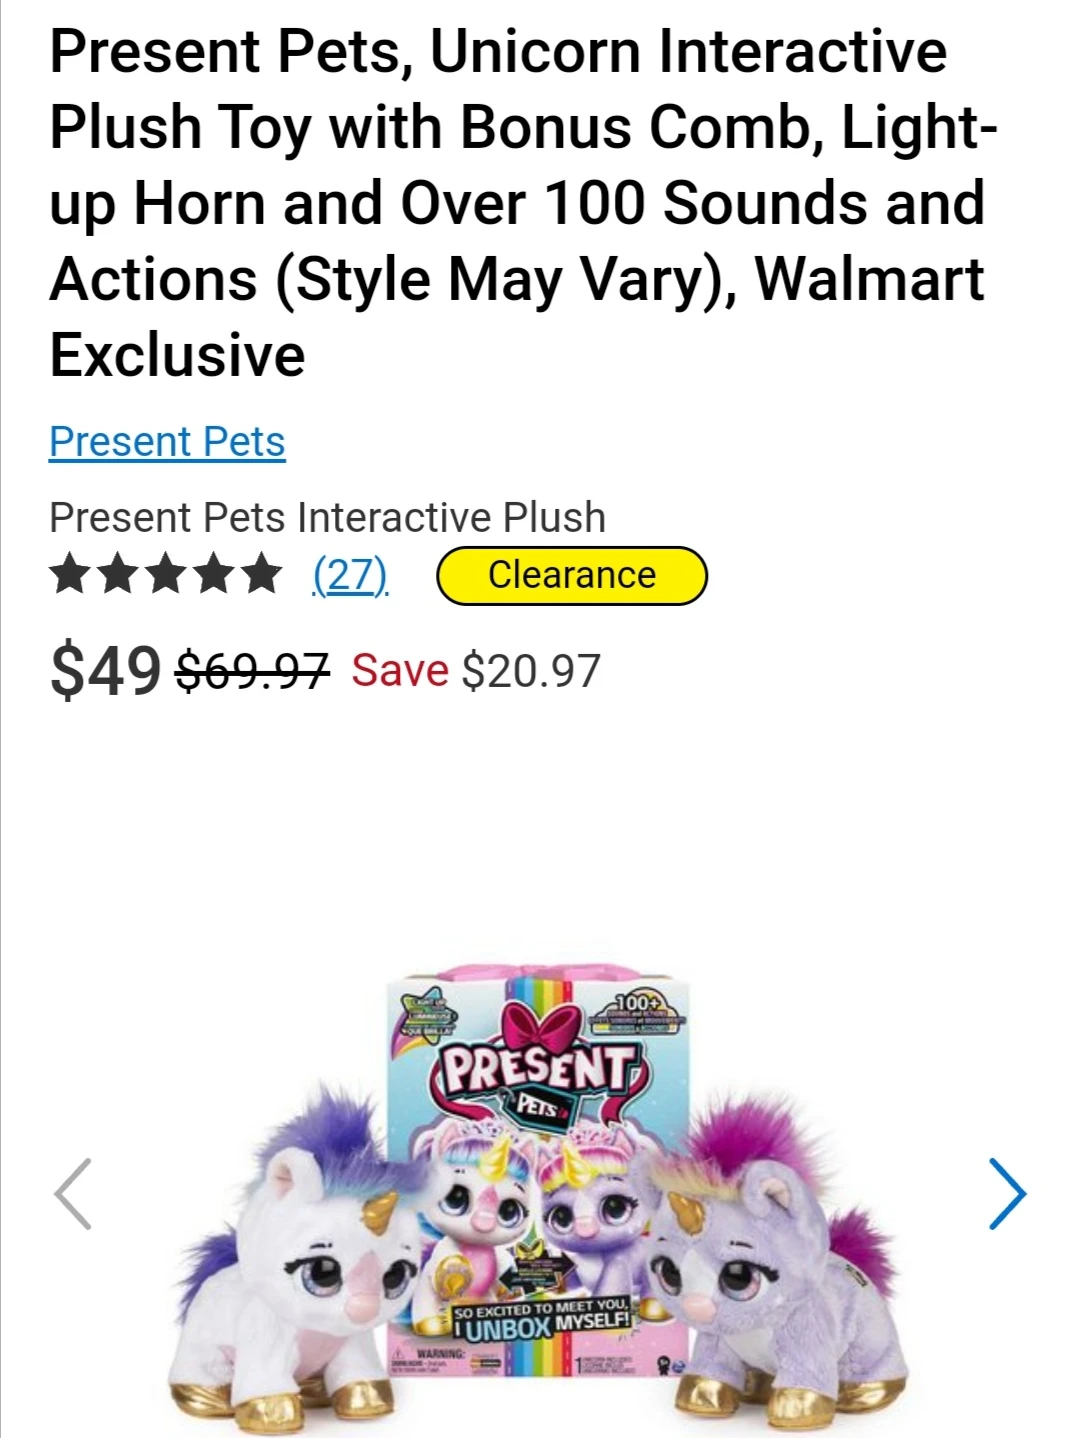Click the first star in the rating
The height and width of the screenshot is (1438, 1080).
click(x=70, y=575)
